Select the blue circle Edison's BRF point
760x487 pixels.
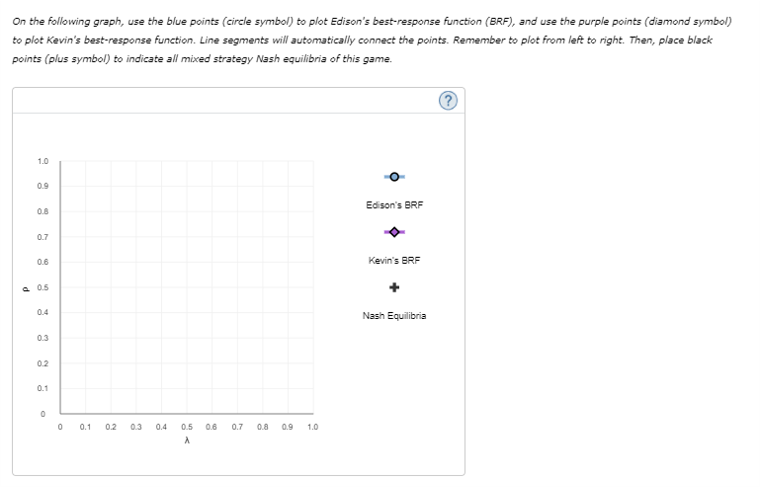[x=394, y=177]
